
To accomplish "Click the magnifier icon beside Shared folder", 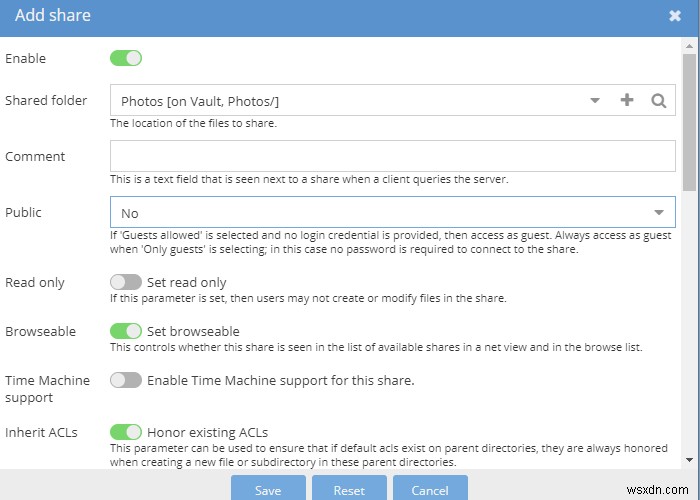I will (x=658, y=100).
